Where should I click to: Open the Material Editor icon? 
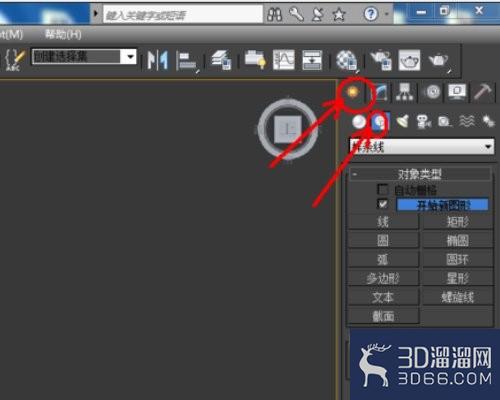(347, 60)
